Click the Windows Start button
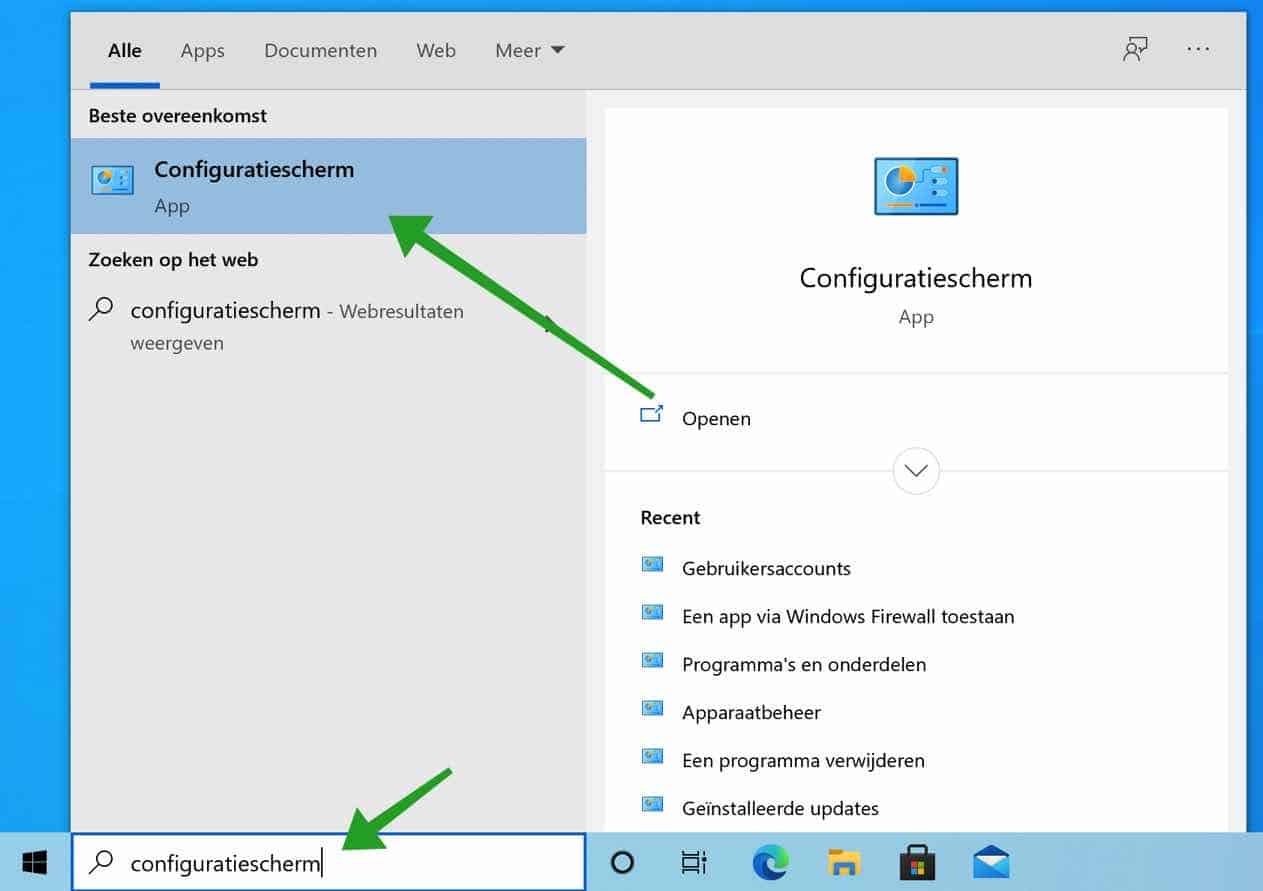 click(x=35, y=861)
